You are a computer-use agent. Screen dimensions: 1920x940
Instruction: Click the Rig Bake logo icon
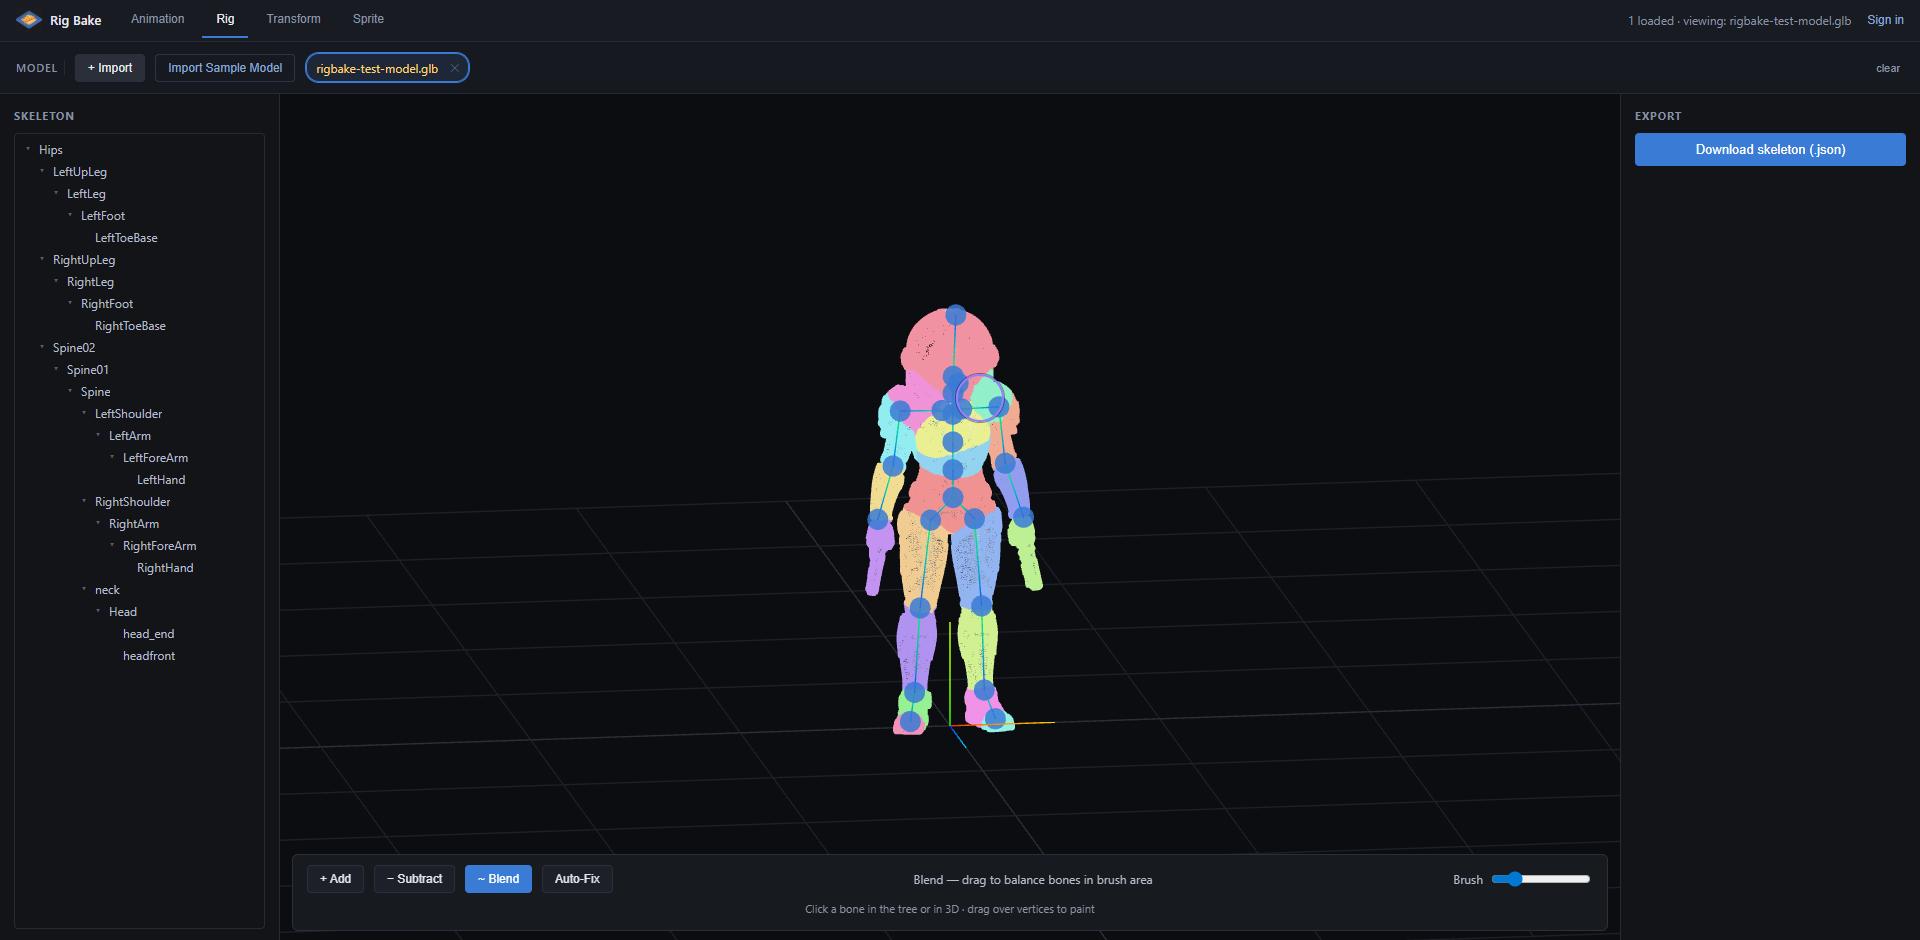click(29, 20)
